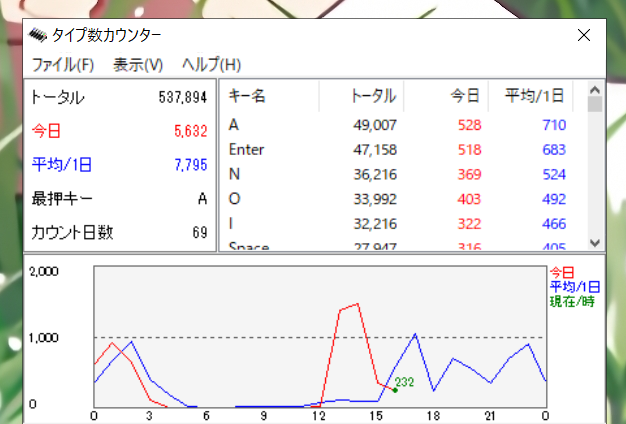Click daily average 683 for Enter
The width and height of the screenshot is (626, 424).
pyautogui.click(x=554, y=150)
